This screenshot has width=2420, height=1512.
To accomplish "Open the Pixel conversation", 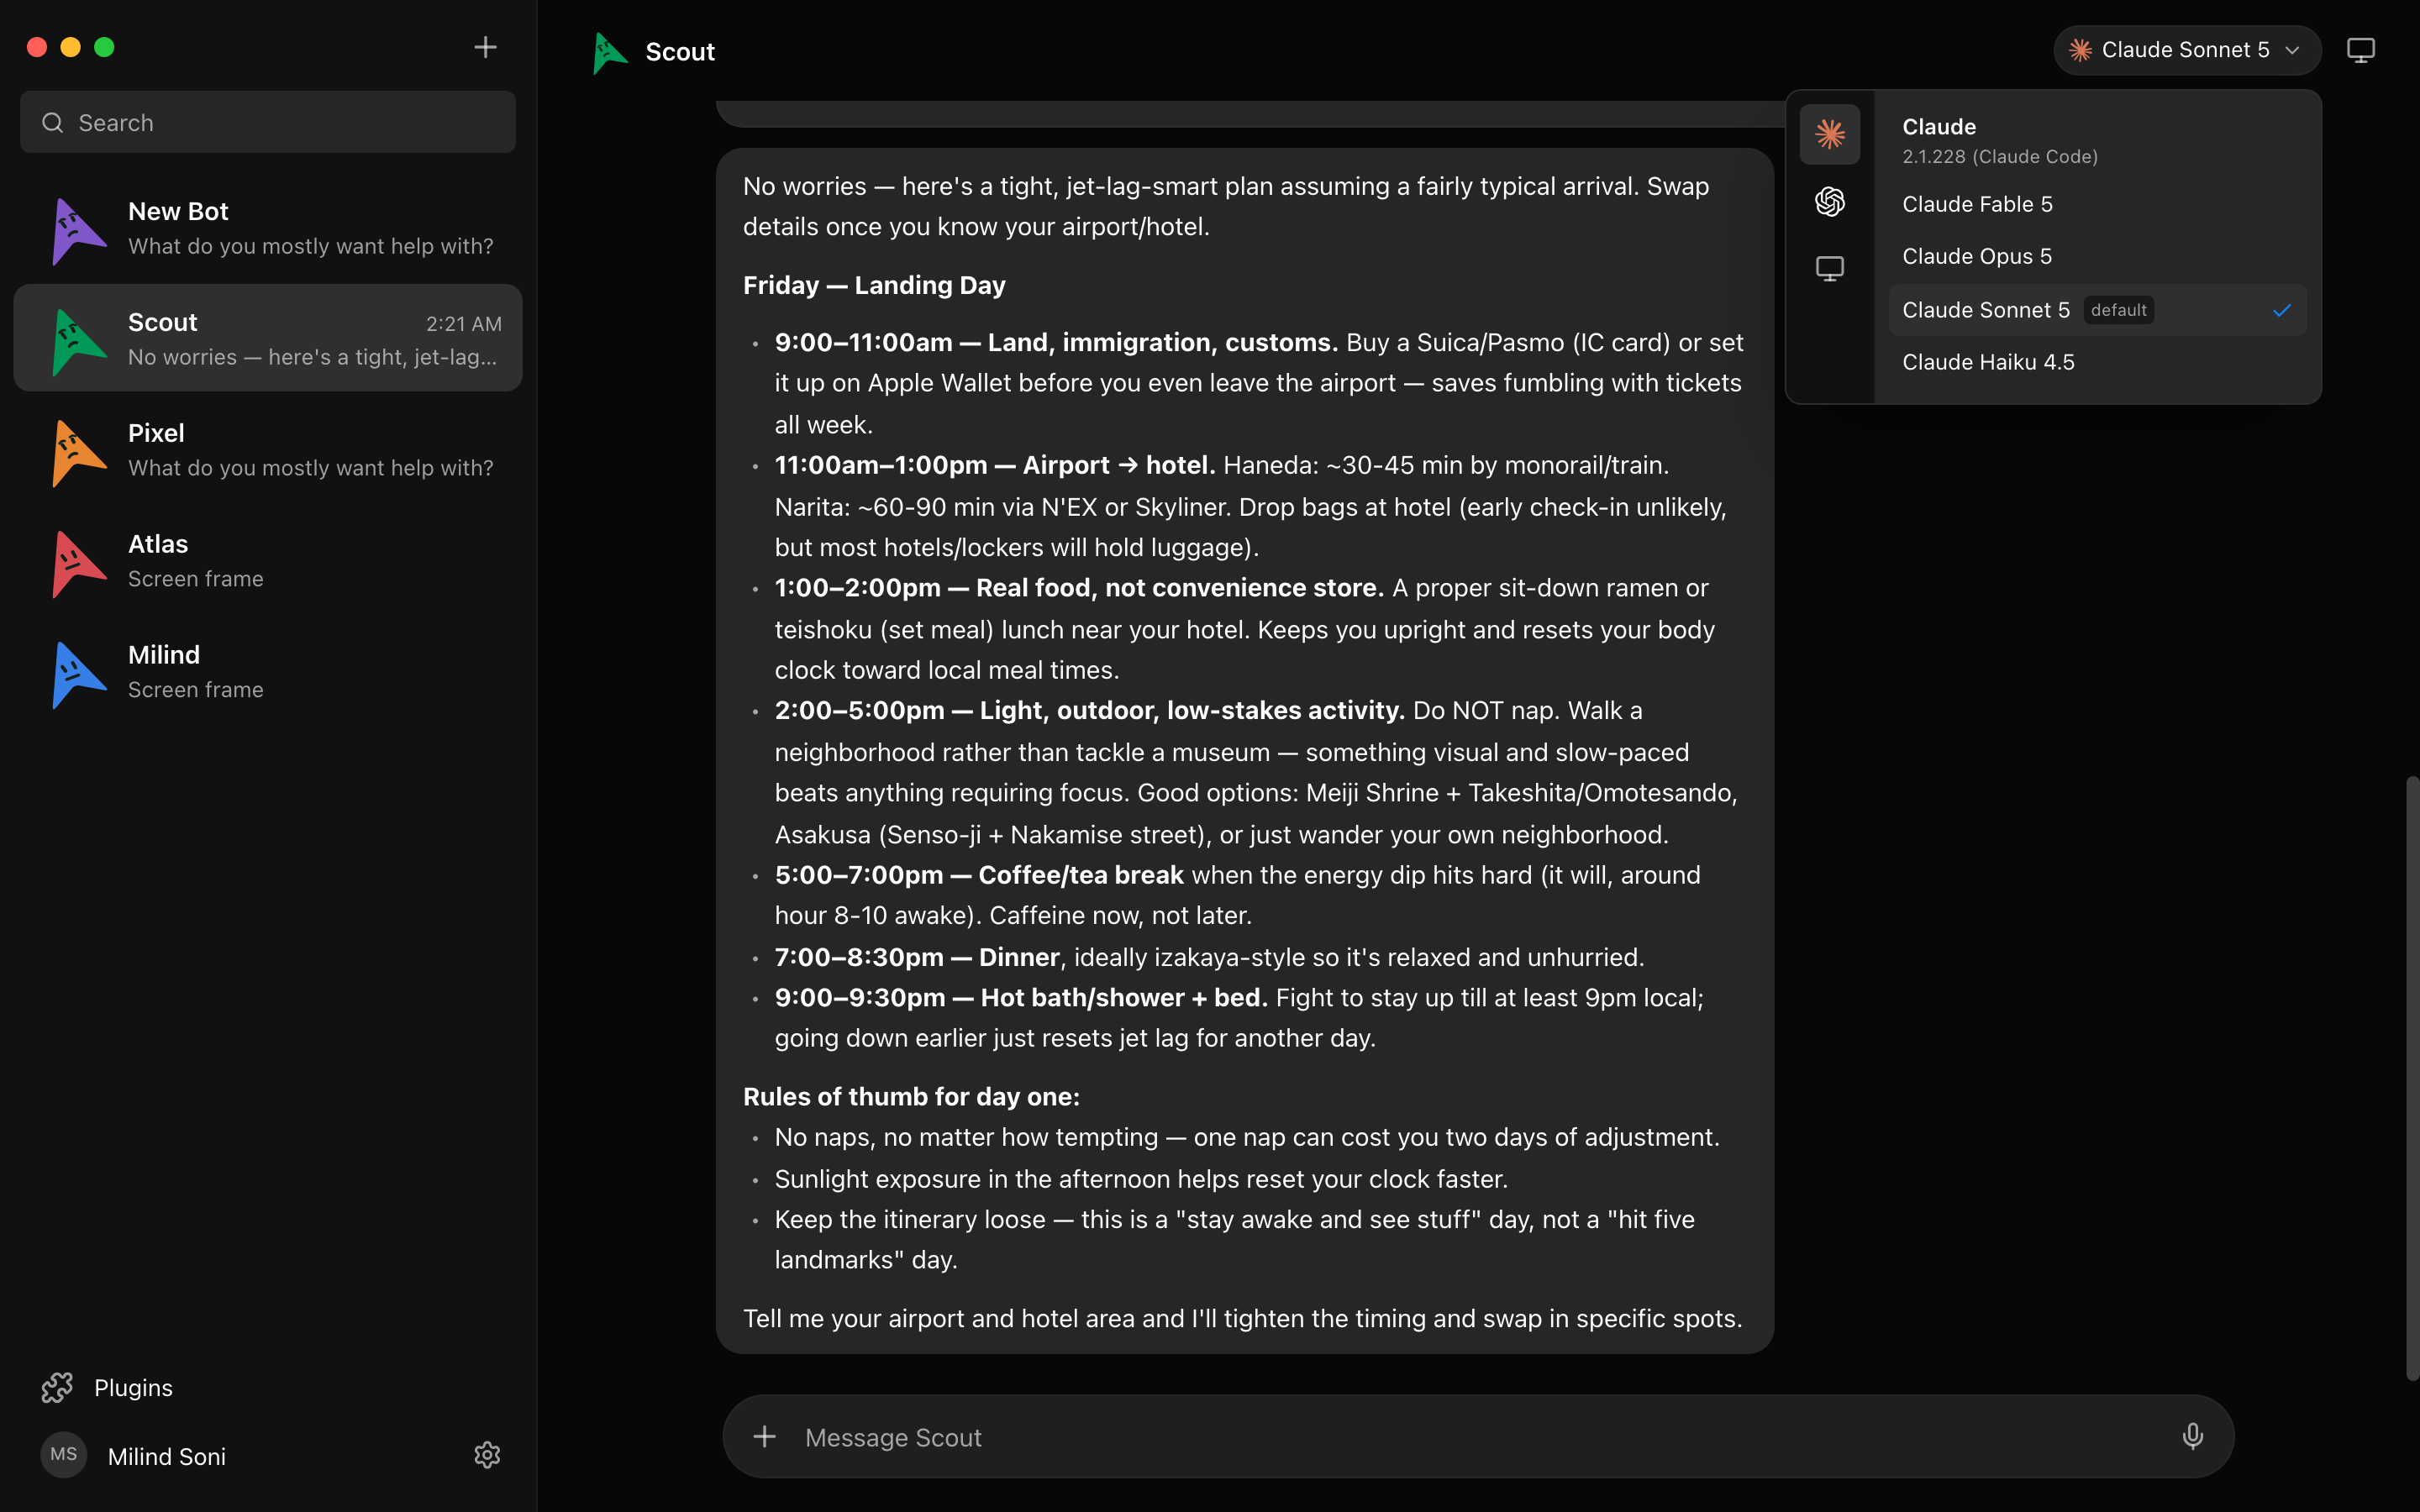I will click(x=268, y=450).
